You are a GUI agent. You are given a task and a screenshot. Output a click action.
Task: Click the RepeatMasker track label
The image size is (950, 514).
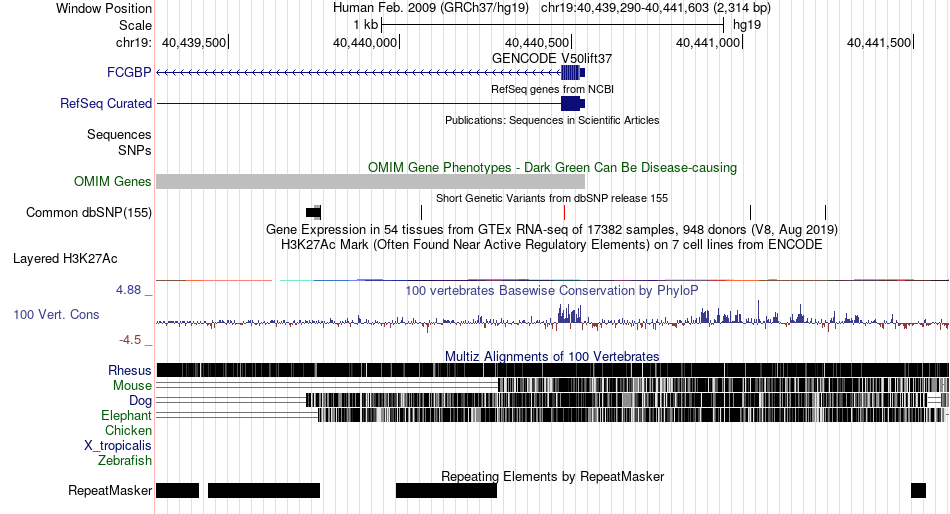point(110,490)
